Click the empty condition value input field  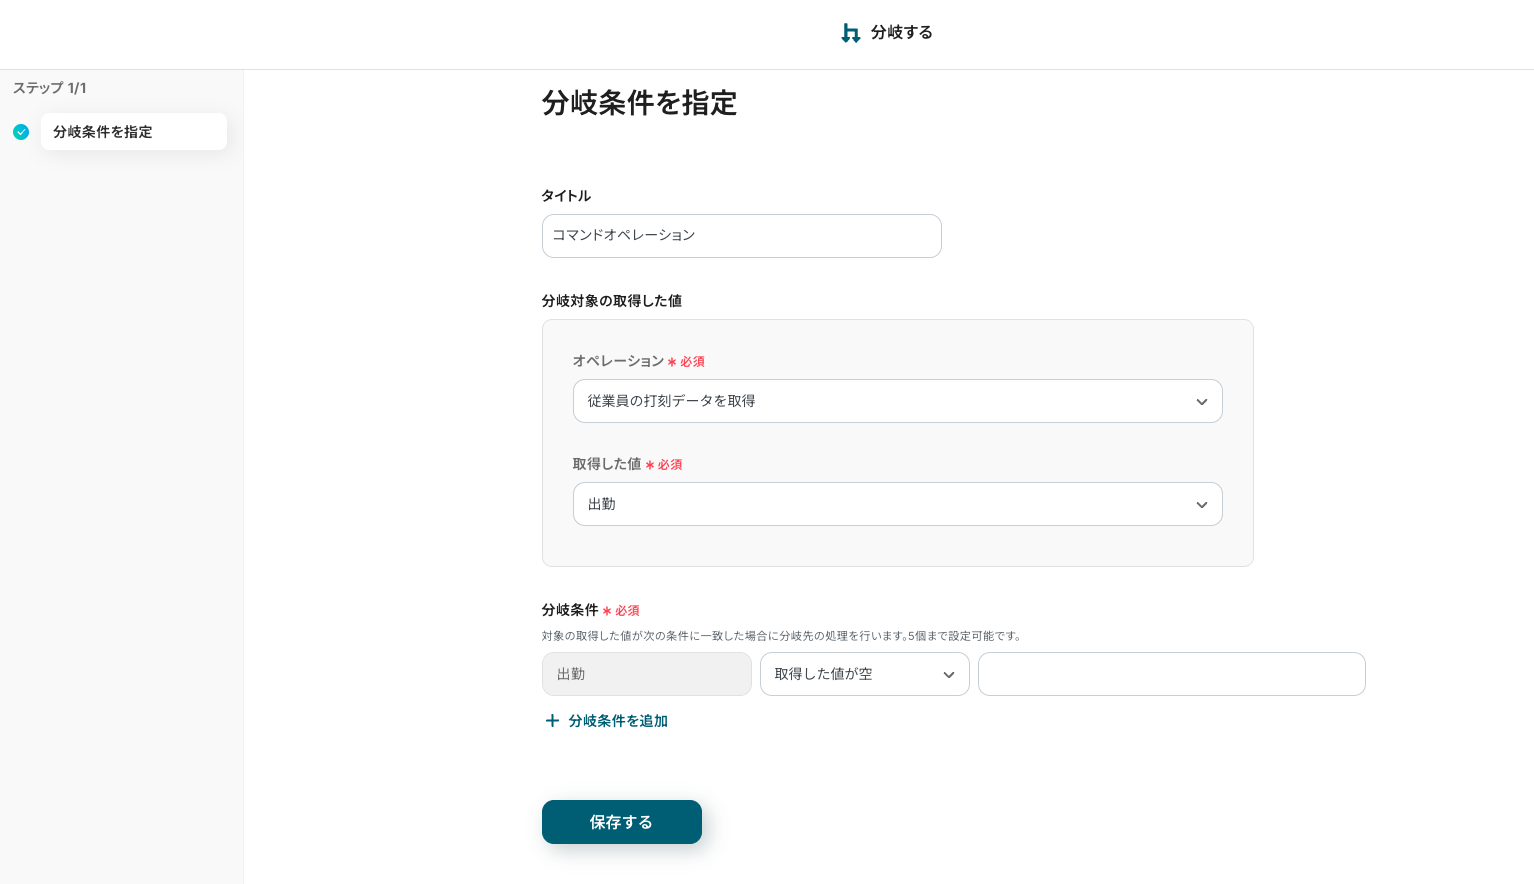pos(1171,674)
